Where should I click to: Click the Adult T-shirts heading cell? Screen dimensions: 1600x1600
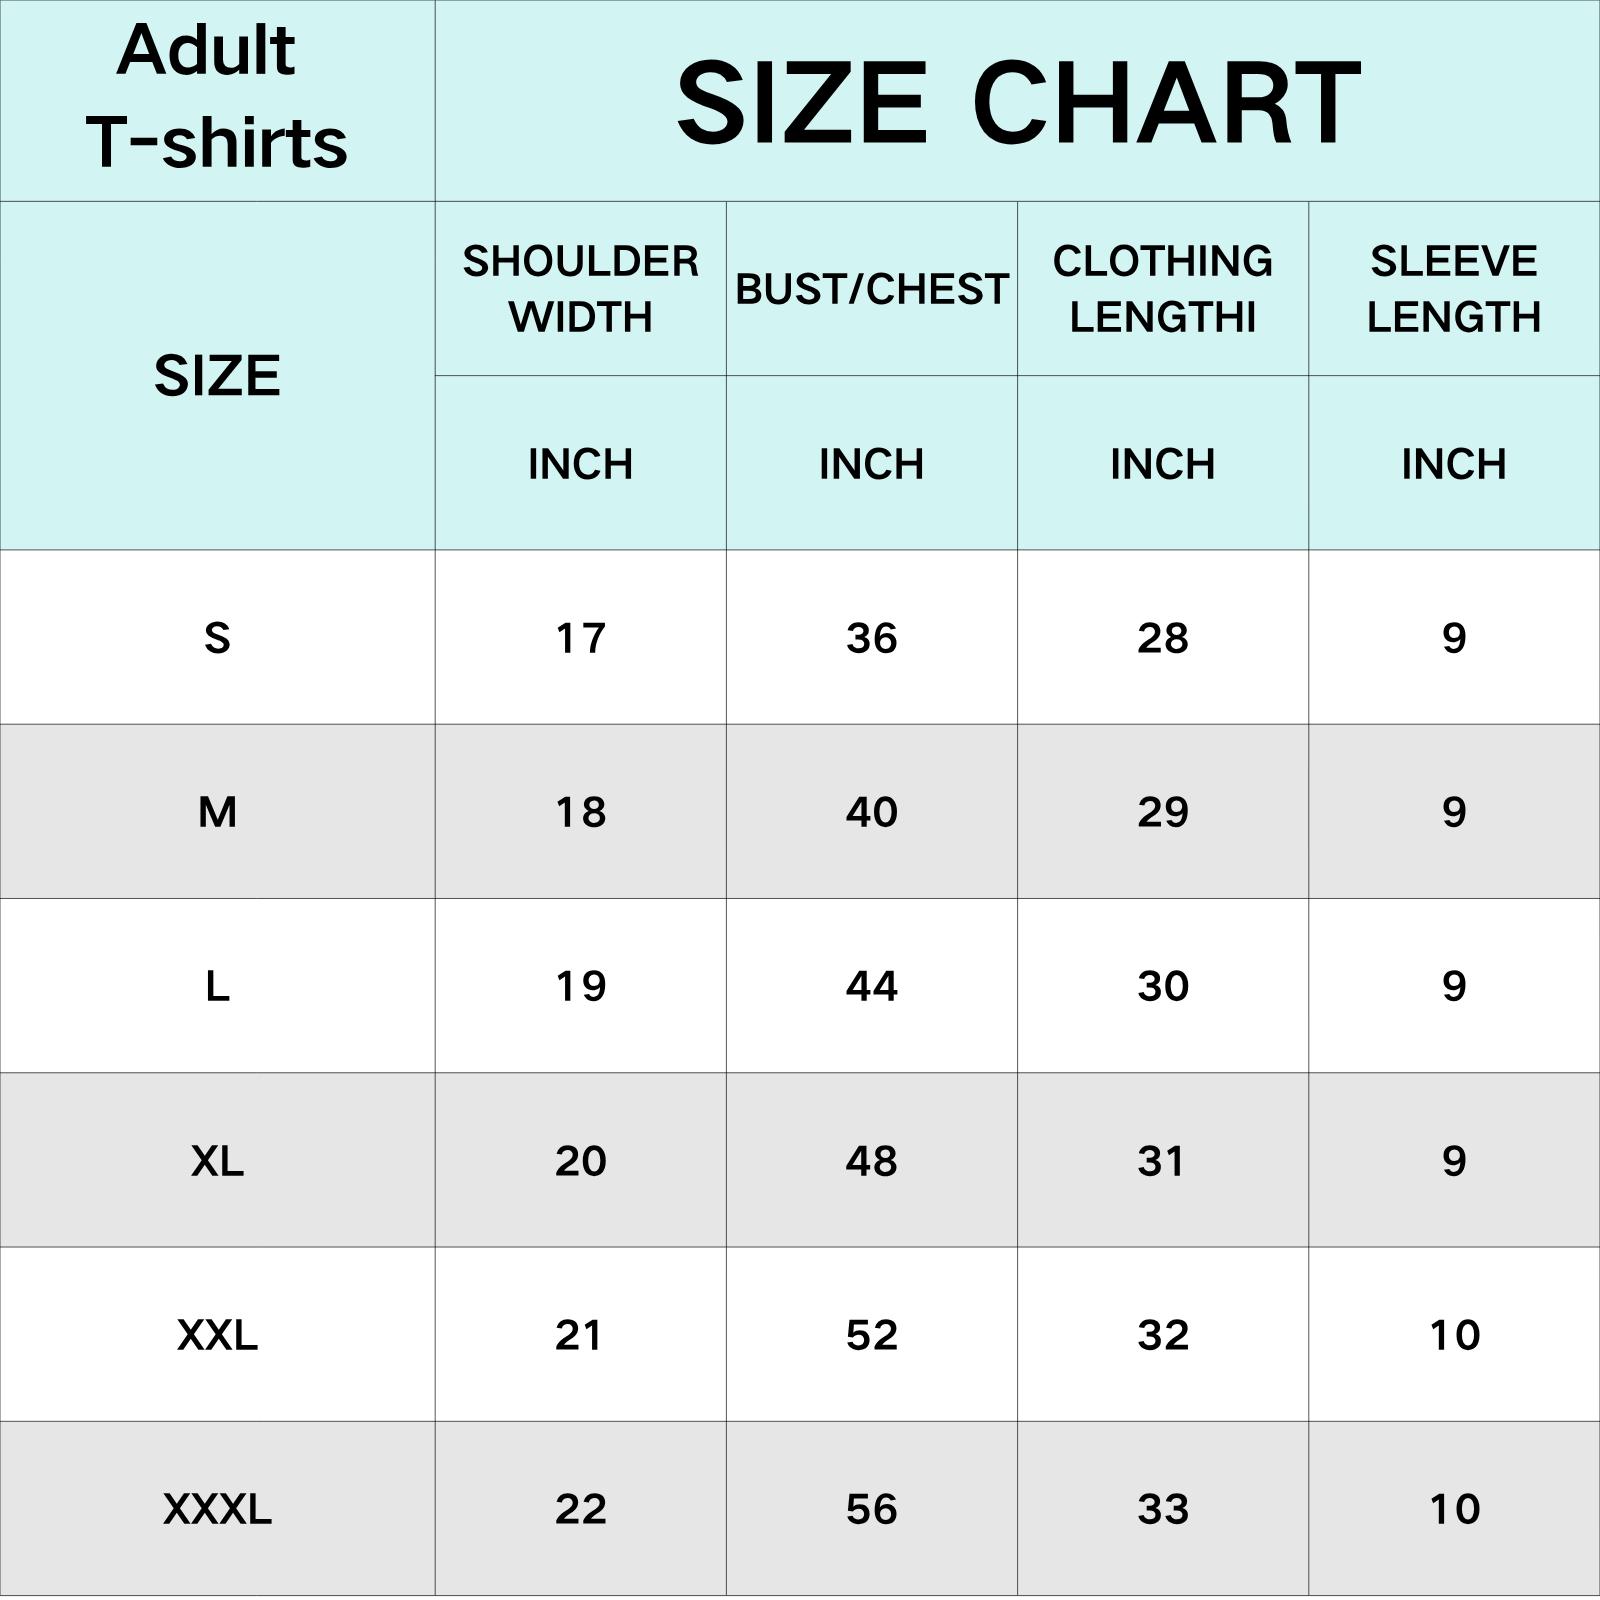(x=217, y=96)
